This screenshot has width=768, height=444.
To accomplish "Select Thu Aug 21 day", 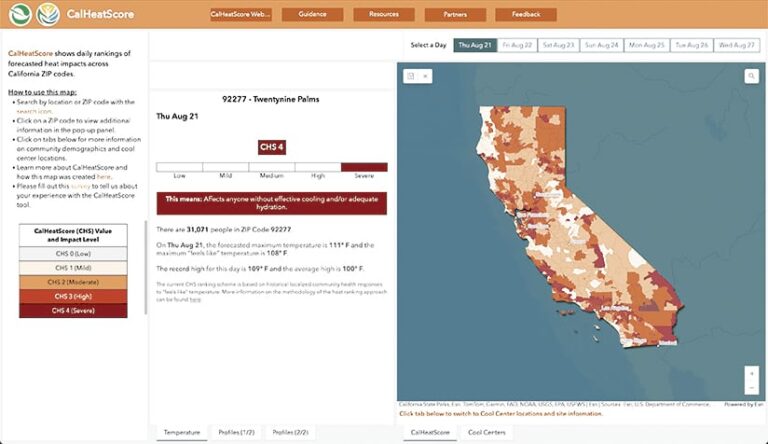I will [475, 45].
